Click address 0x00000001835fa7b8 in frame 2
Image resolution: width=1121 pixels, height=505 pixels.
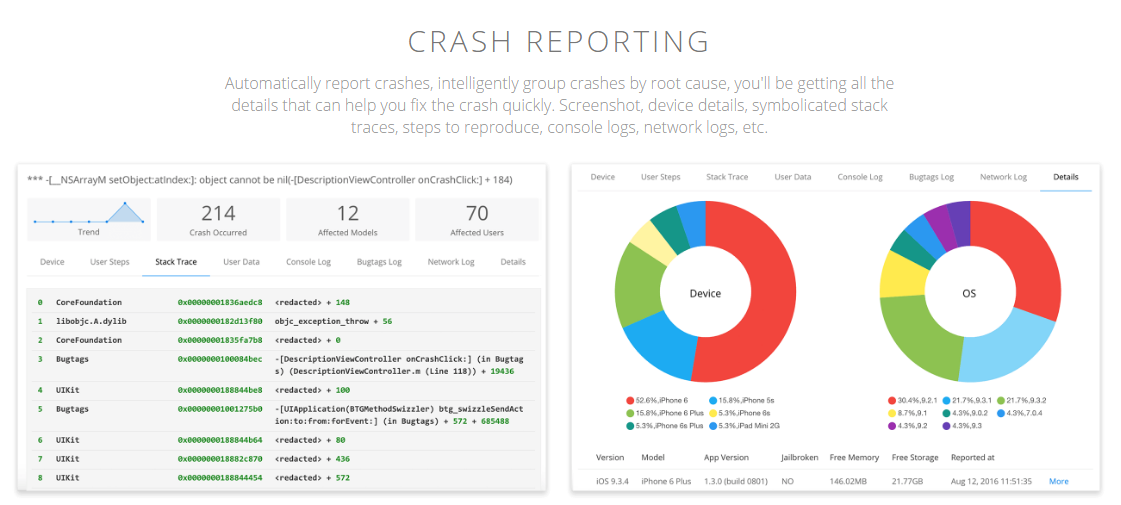(x=220, y=340)
